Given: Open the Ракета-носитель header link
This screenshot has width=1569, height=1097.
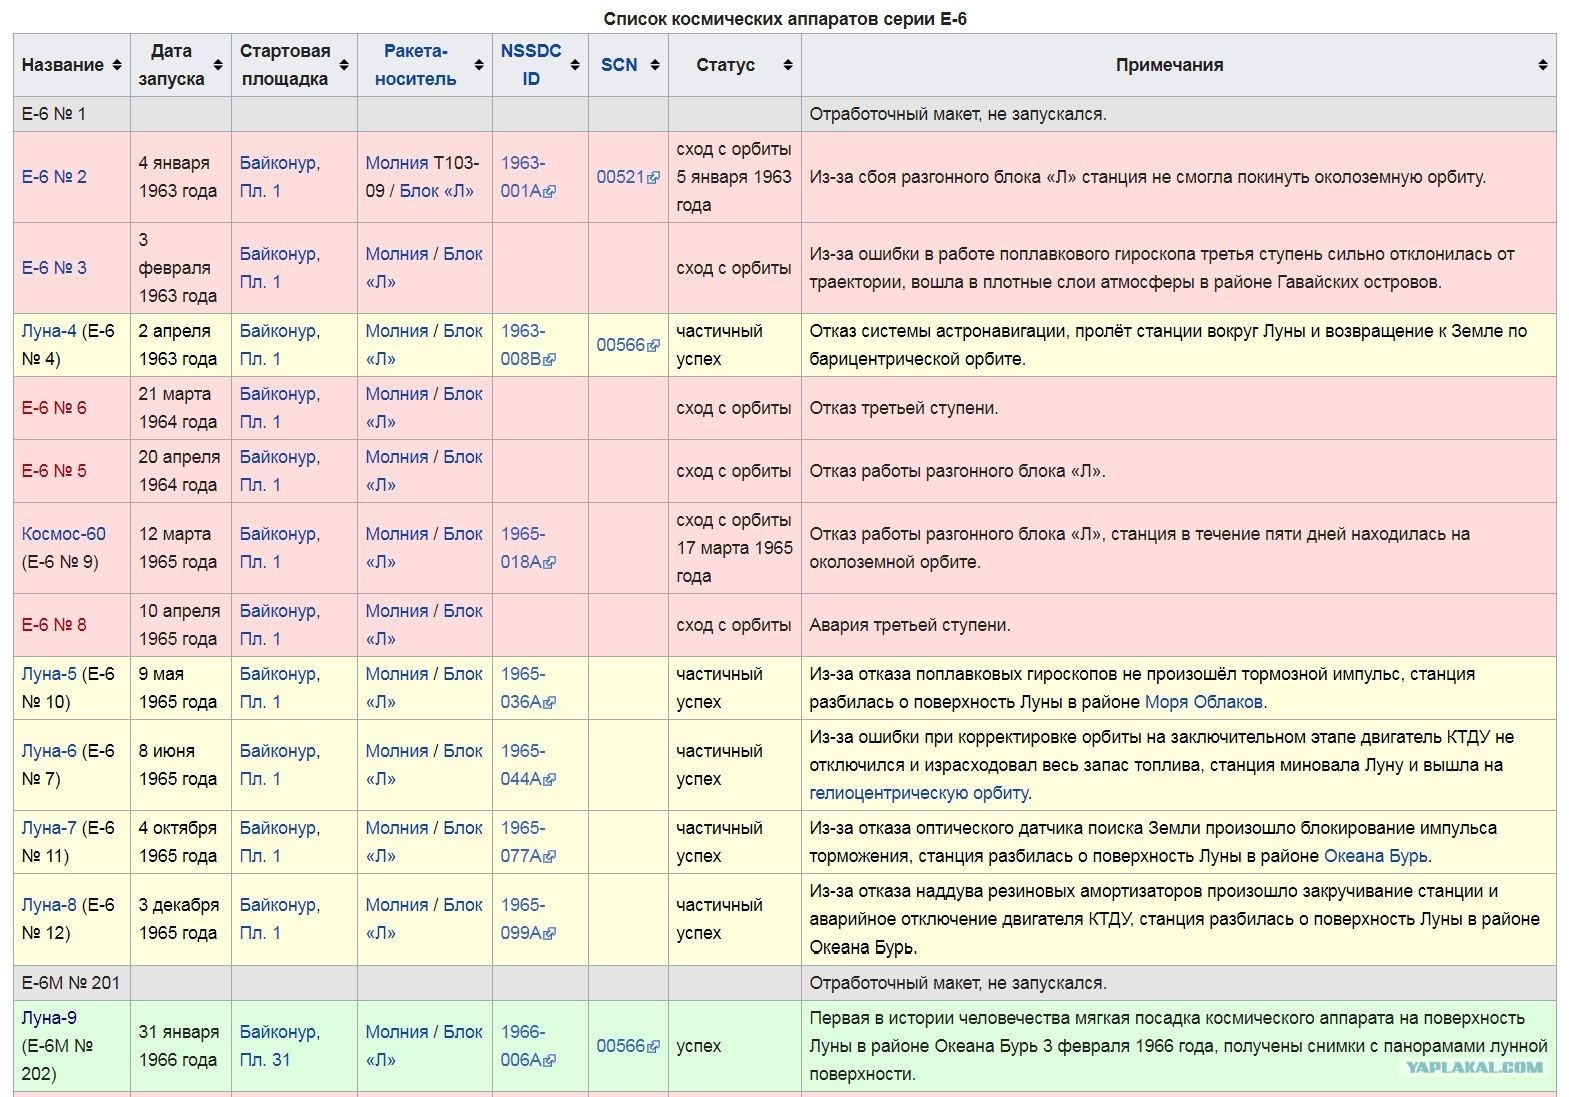Looking at the screenshot, I should 416,65.
